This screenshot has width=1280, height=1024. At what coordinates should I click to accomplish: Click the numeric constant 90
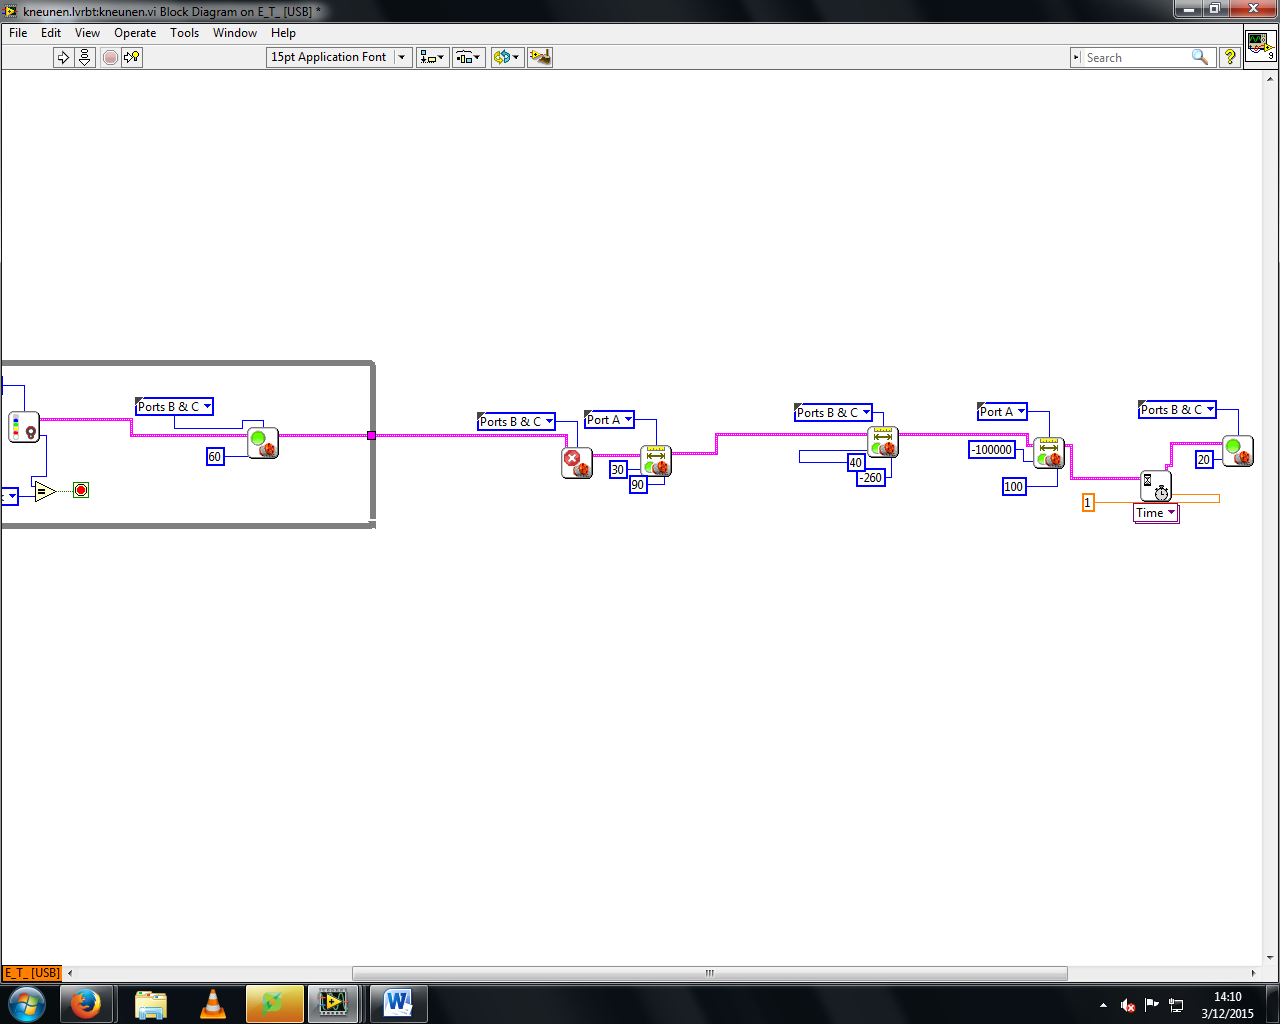click(638, 484)
